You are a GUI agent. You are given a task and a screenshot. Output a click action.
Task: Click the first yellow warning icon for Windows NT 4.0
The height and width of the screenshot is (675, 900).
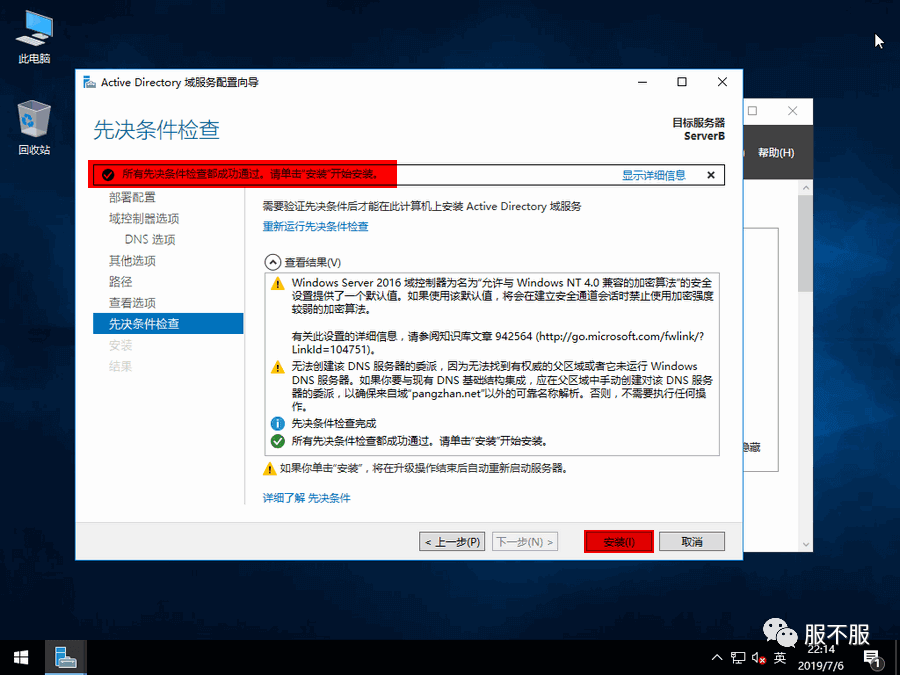click(x=278, y=284)
